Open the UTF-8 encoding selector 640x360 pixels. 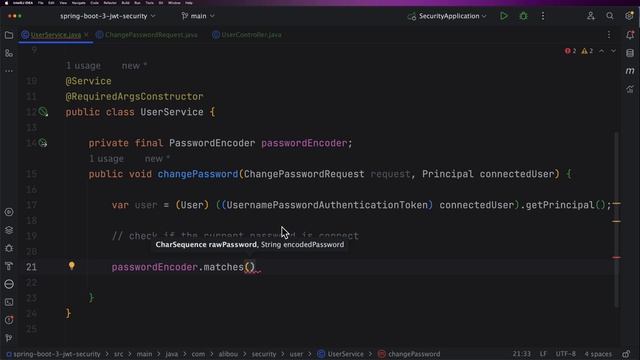(565, 354)
